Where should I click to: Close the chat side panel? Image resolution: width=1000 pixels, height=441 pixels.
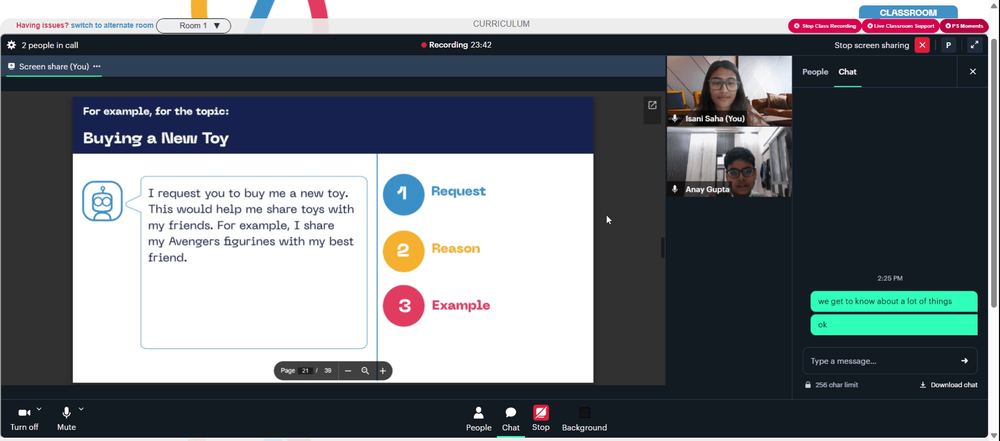pos(973,71)
